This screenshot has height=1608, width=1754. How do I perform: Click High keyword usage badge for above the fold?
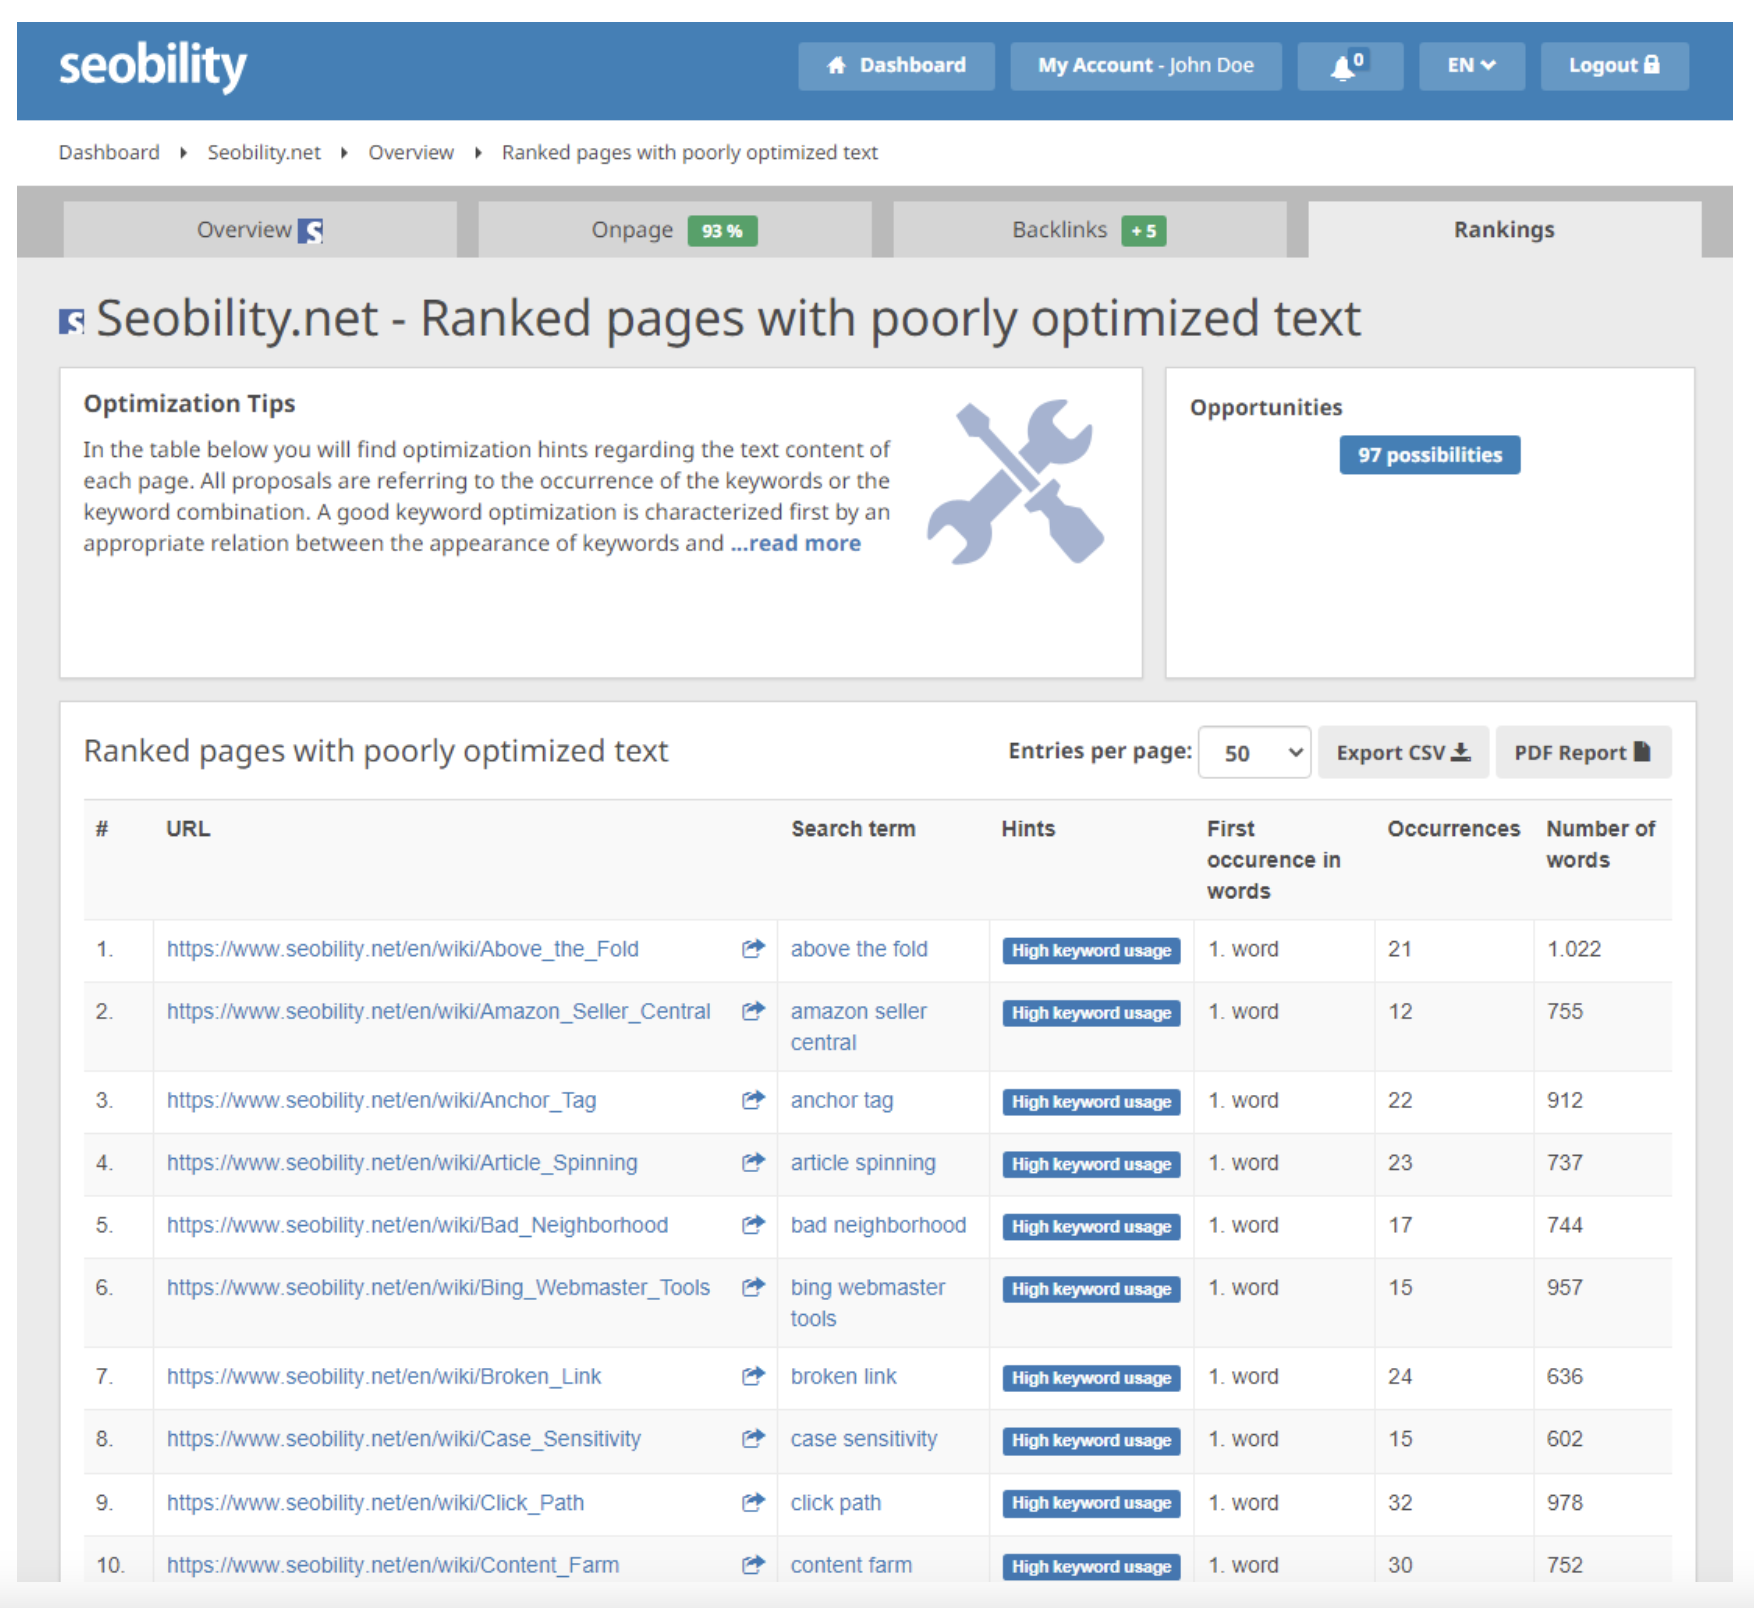pos(1091,950)
